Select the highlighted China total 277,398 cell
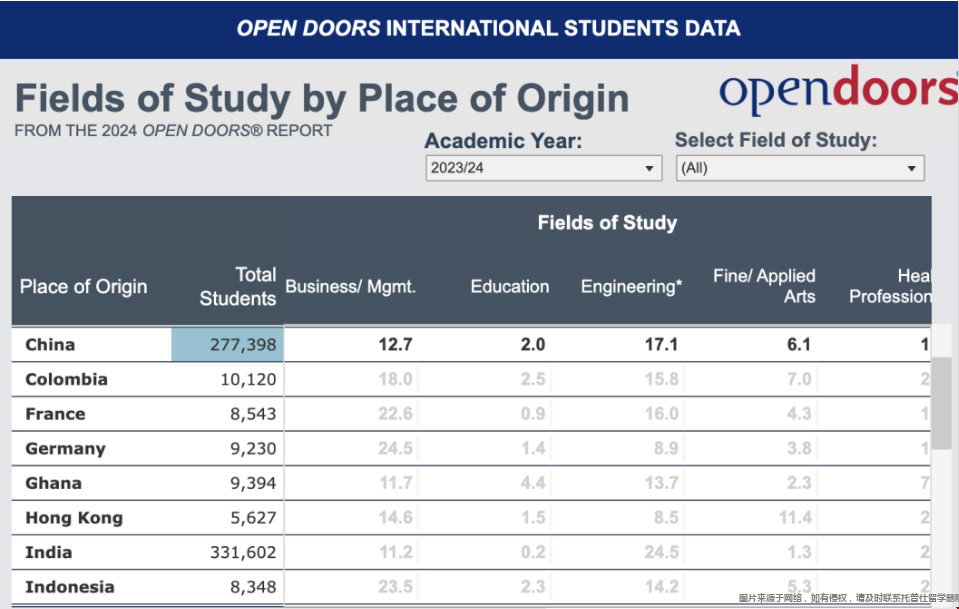This screenshot has width=959, height=609. (228, 345)
